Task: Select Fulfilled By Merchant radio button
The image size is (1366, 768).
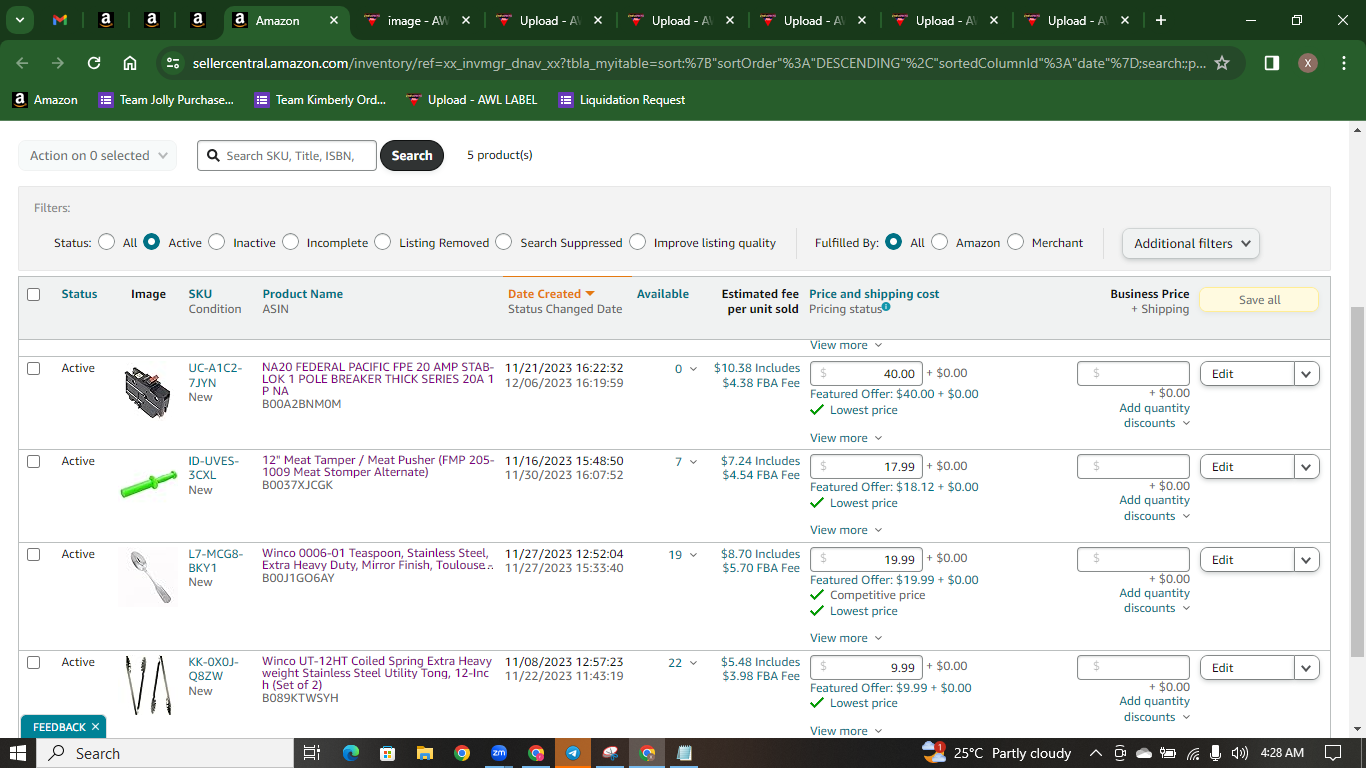Action: 1016,242
